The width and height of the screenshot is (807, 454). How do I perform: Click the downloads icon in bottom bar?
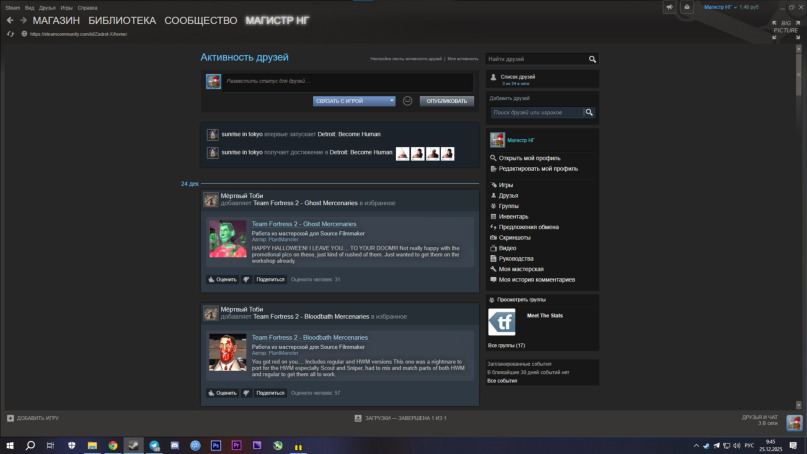(x=358, y=418)
